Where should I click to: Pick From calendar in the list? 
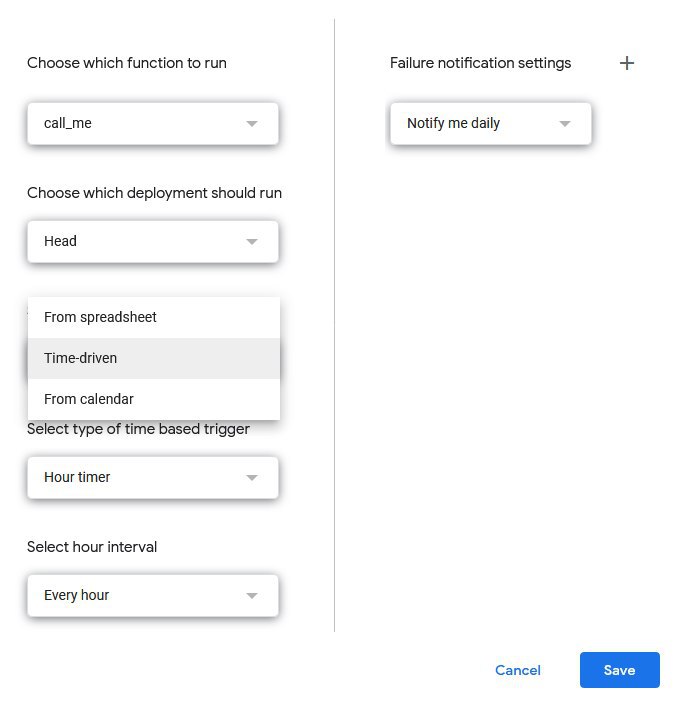[89, 399]
